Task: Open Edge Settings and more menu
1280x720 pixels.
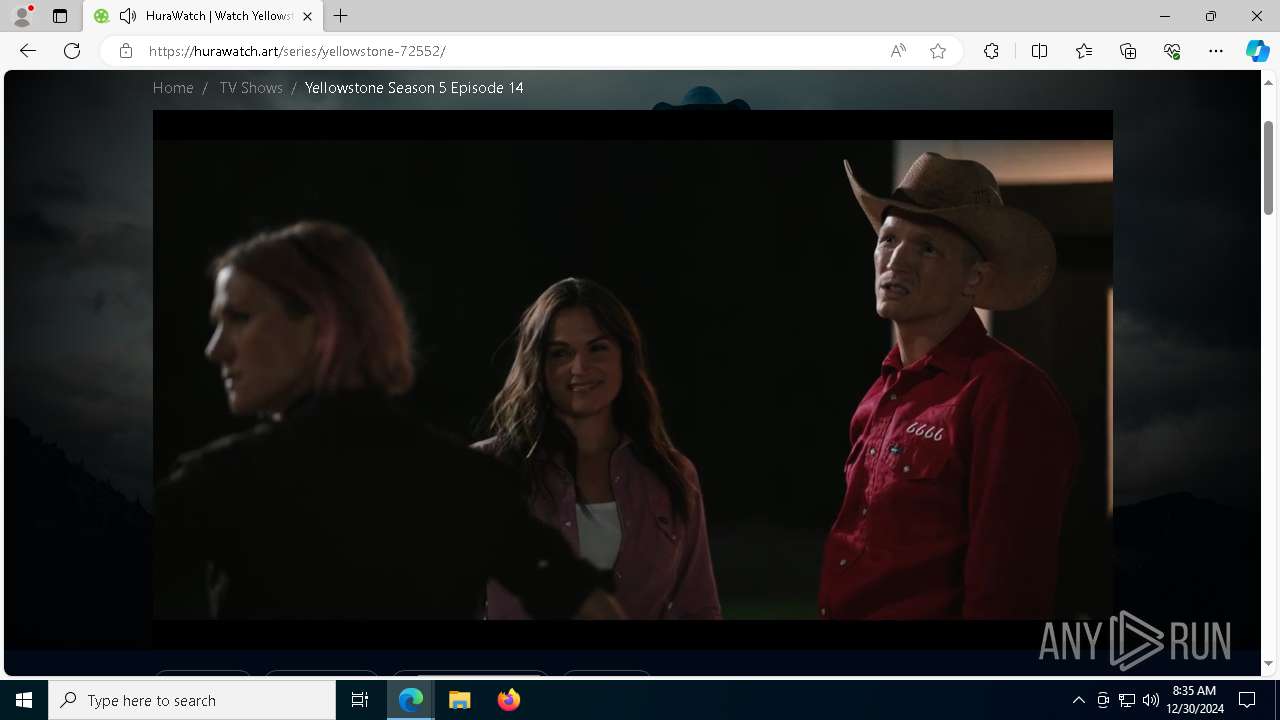Action: 1216,51
